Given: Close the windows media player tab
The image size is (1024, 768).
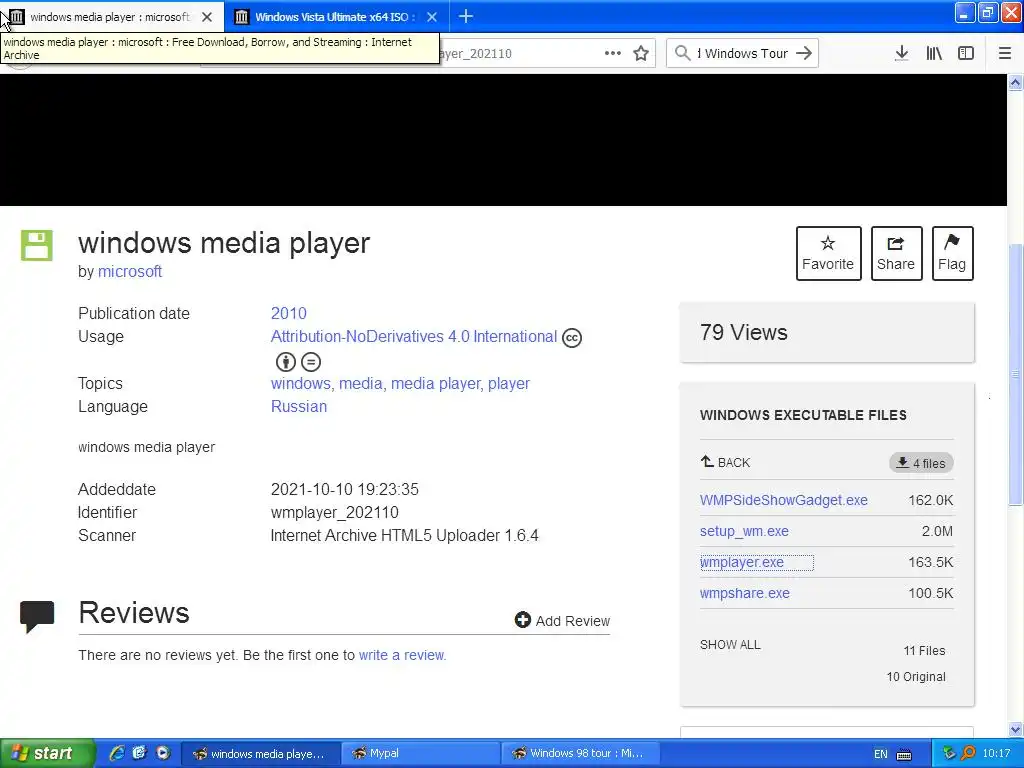Looking at the screenshot, I should pyautogui.click(x=207, y=17).
